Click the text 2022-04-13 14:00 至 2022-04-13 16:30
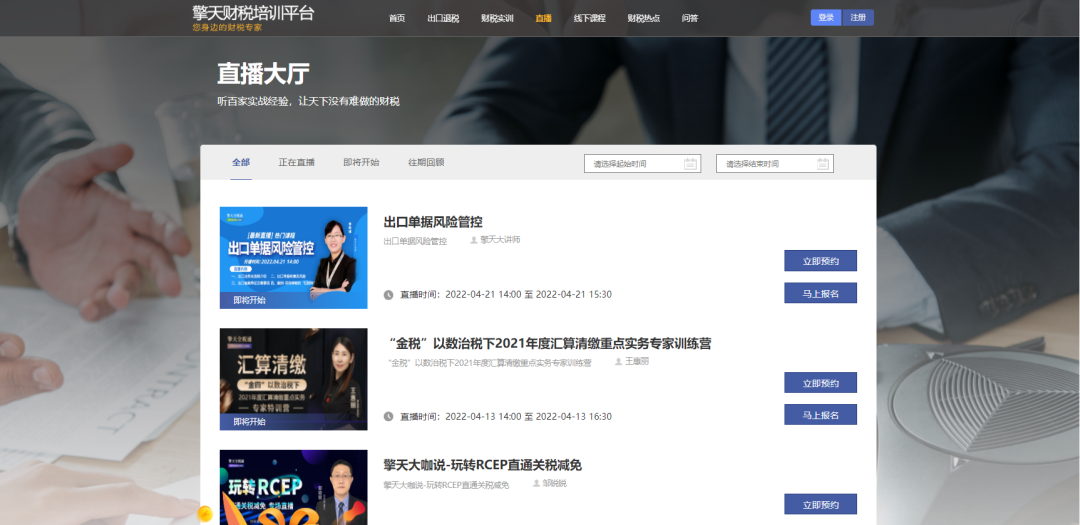The height and width of the screenshot is (525, 1080). (529, 417)
